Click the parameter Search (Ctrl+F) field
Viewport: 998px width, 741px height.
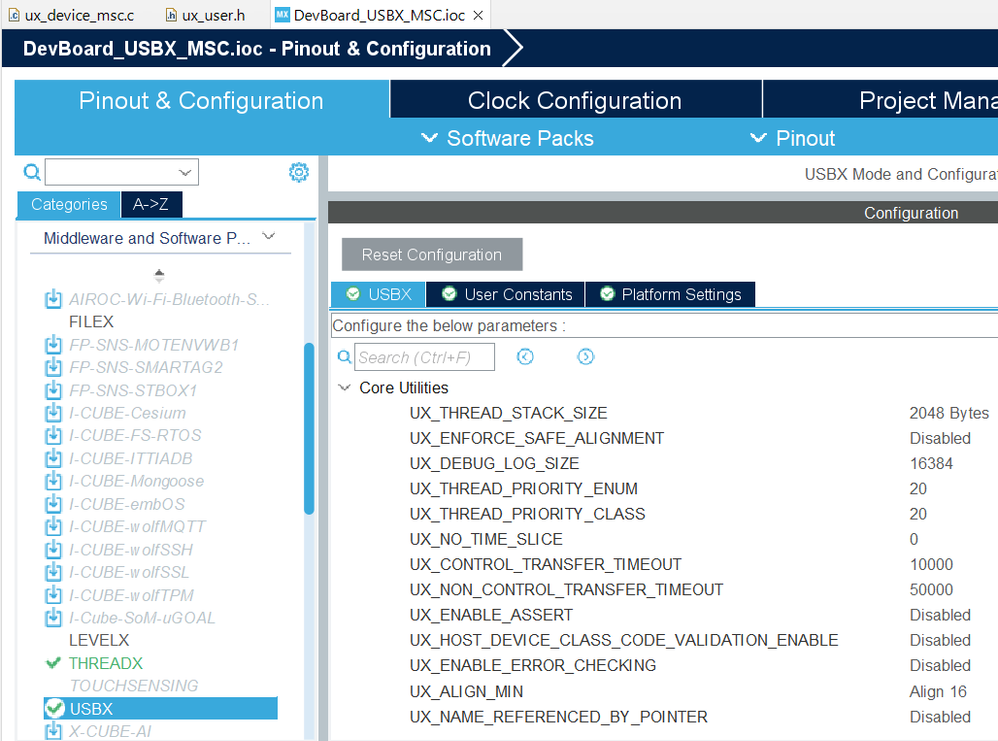tap(425, 356)
